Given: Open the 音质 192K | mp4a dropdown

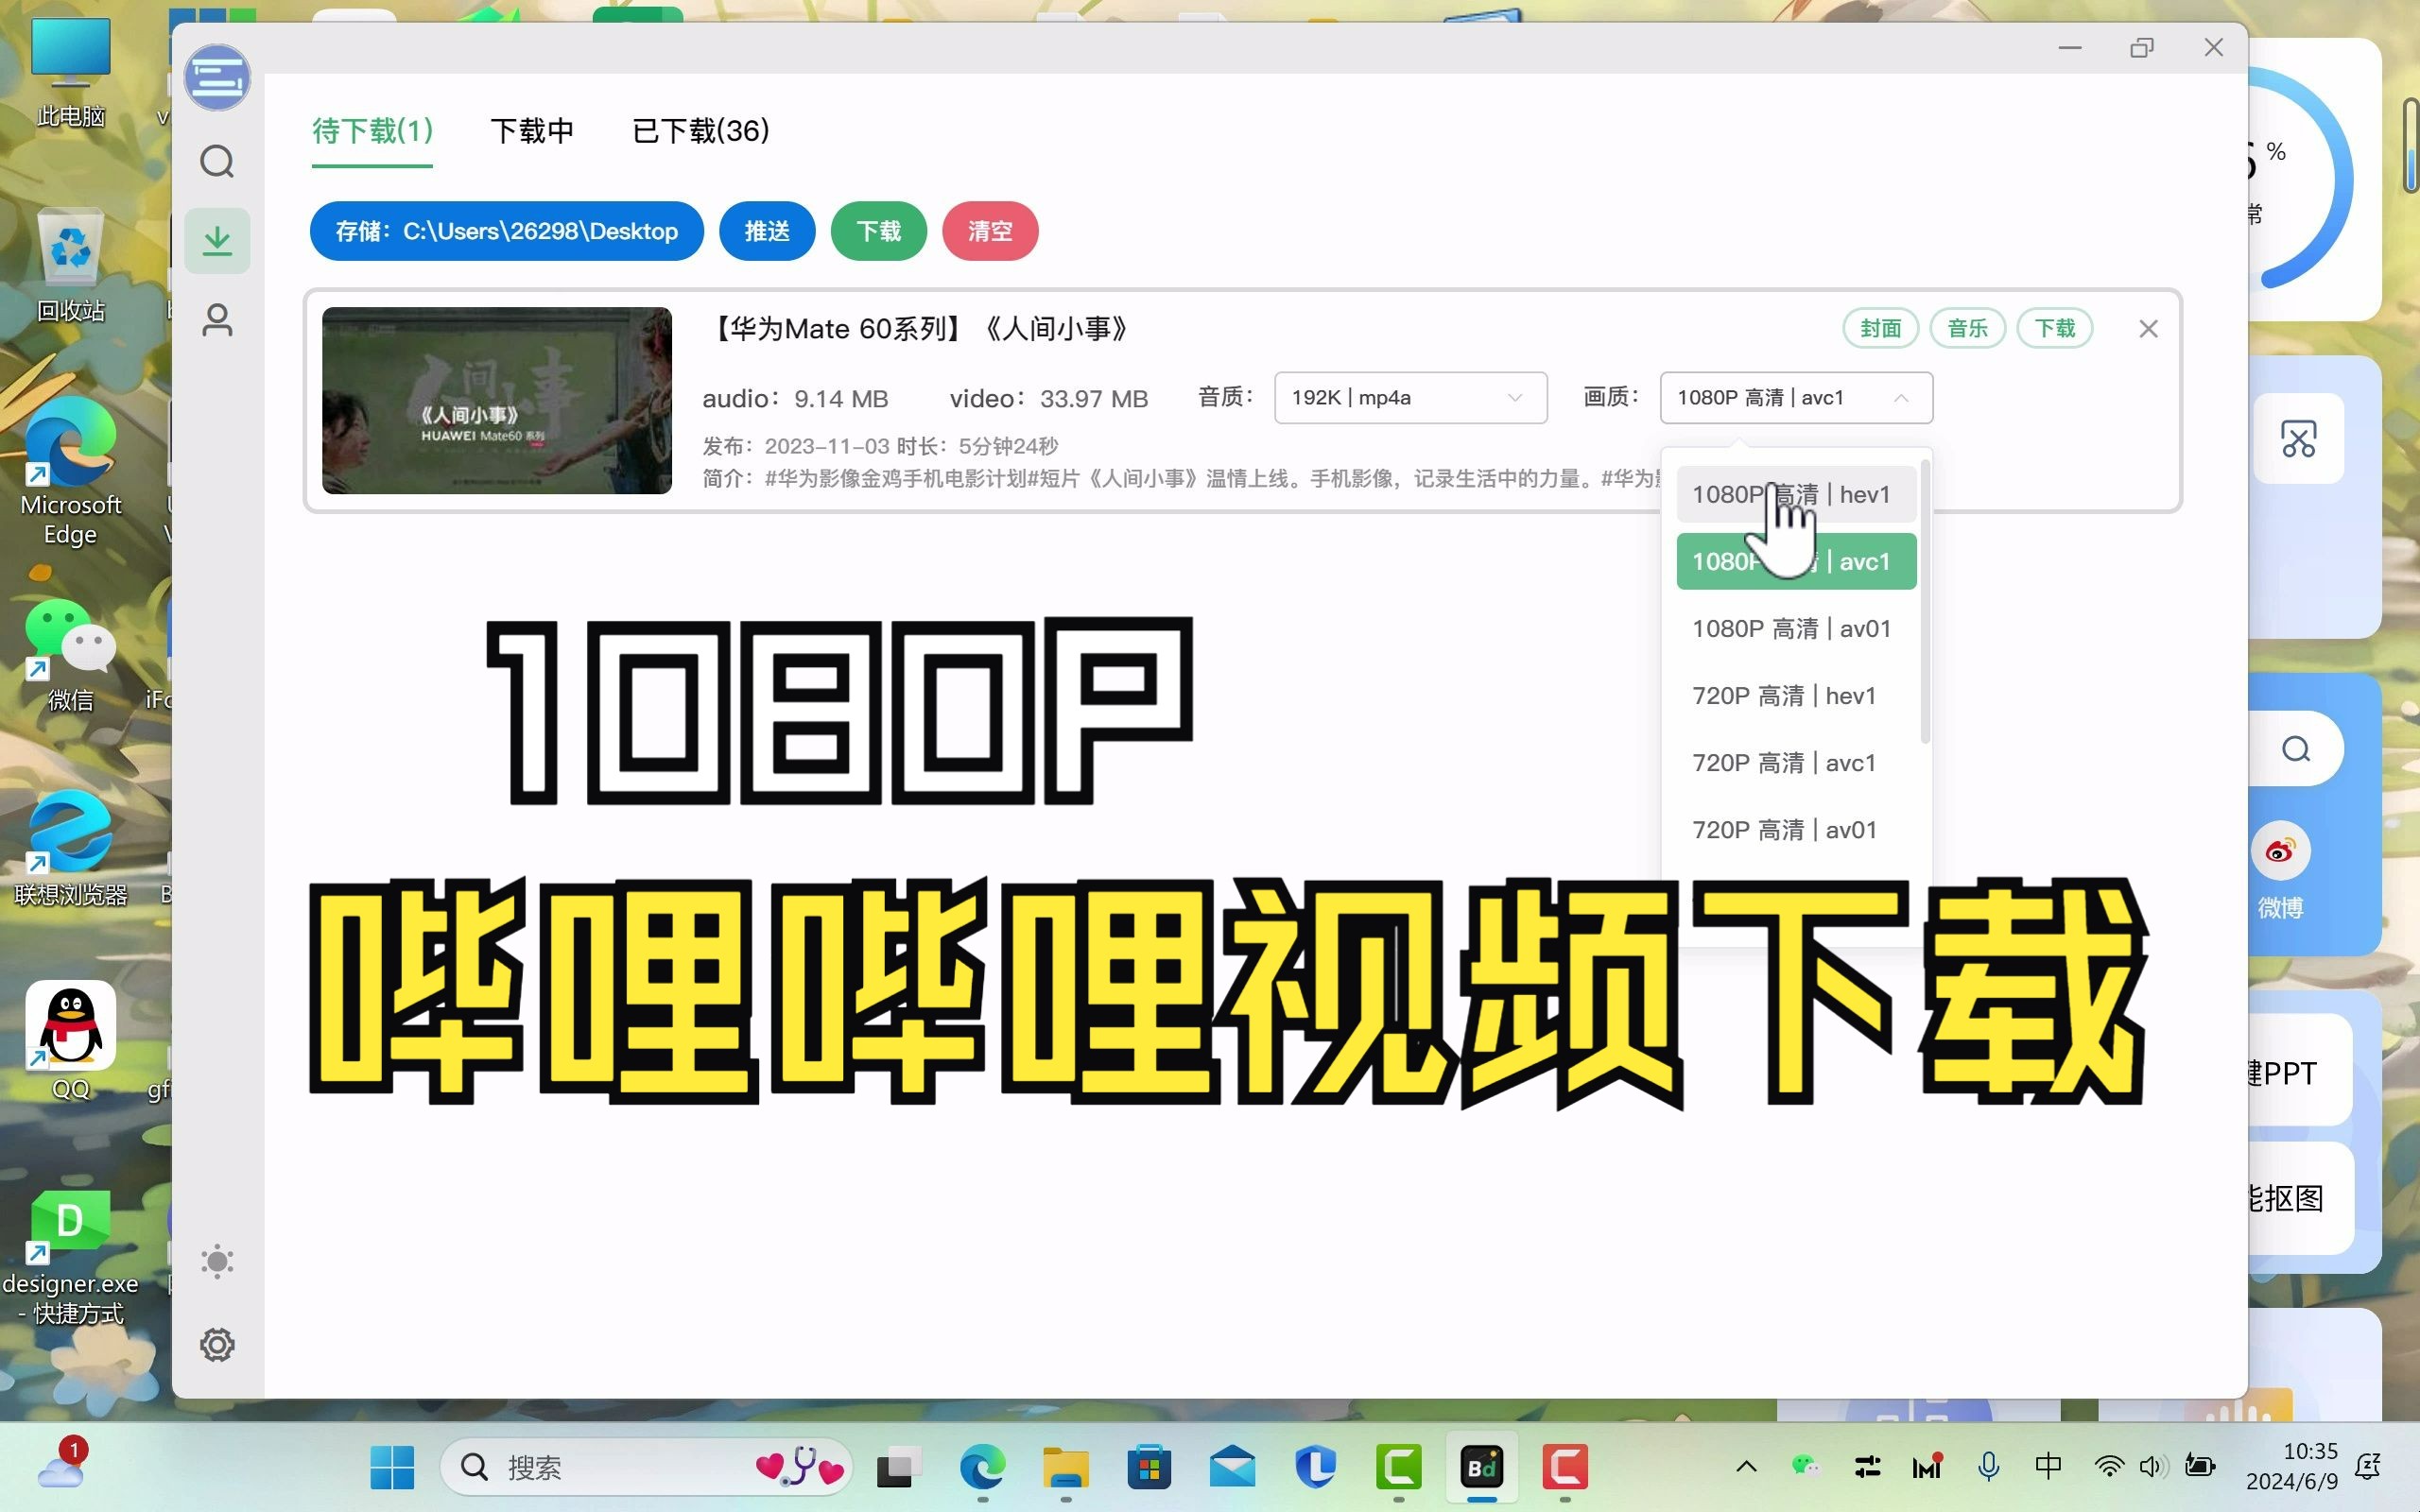Looking at the screenshot, I should (1411, 398).
